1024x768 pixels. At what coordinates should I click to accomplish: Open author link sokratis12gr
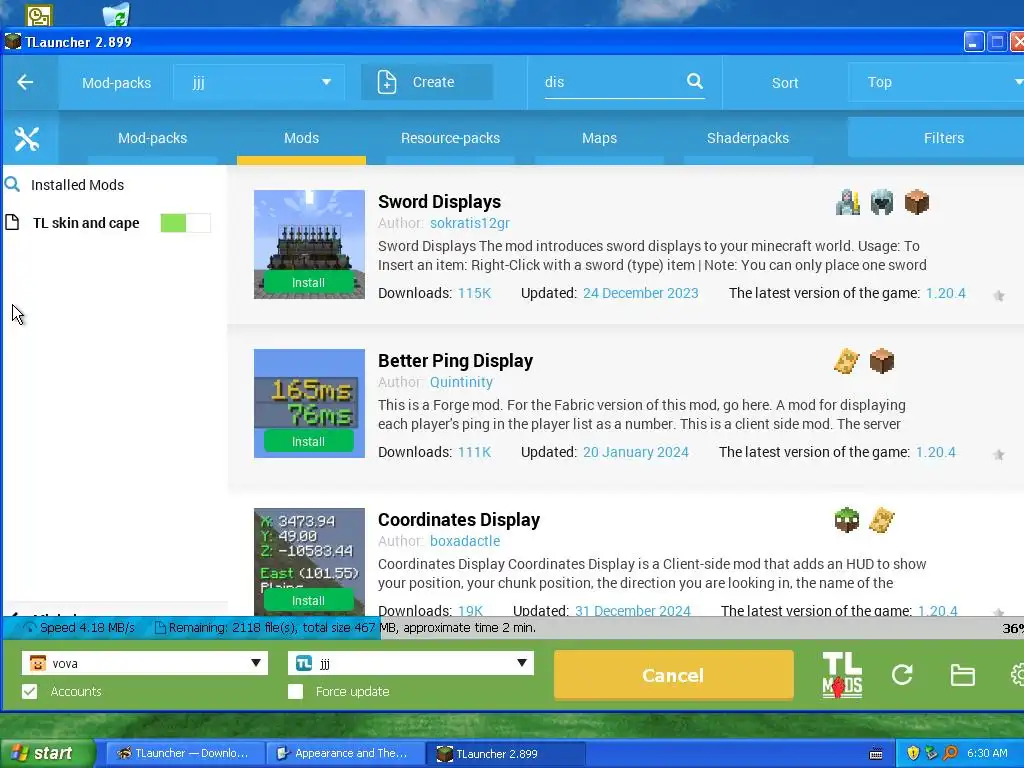click(470, 223)
